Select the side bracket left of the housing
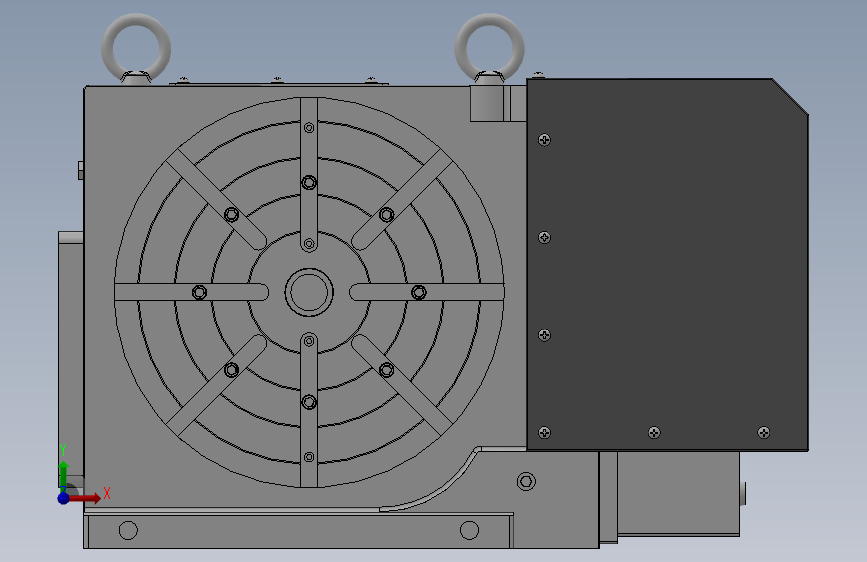This screenshot has width=867, height=562. (71, 360)
